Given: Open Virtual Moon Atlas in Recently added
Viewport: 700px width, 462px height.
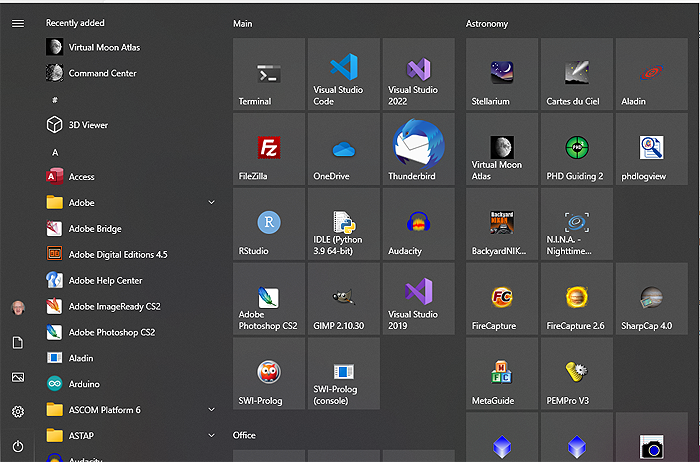Looking at the screenshot, I should (x=102, y=47).
